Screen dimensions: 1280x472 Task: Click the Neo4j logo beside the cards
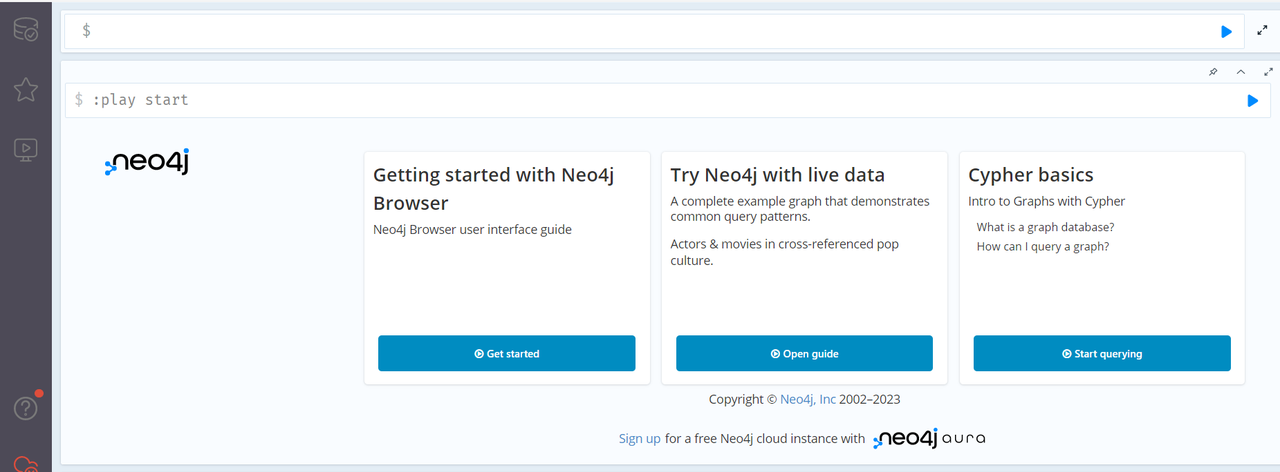(x=147, y=162)
